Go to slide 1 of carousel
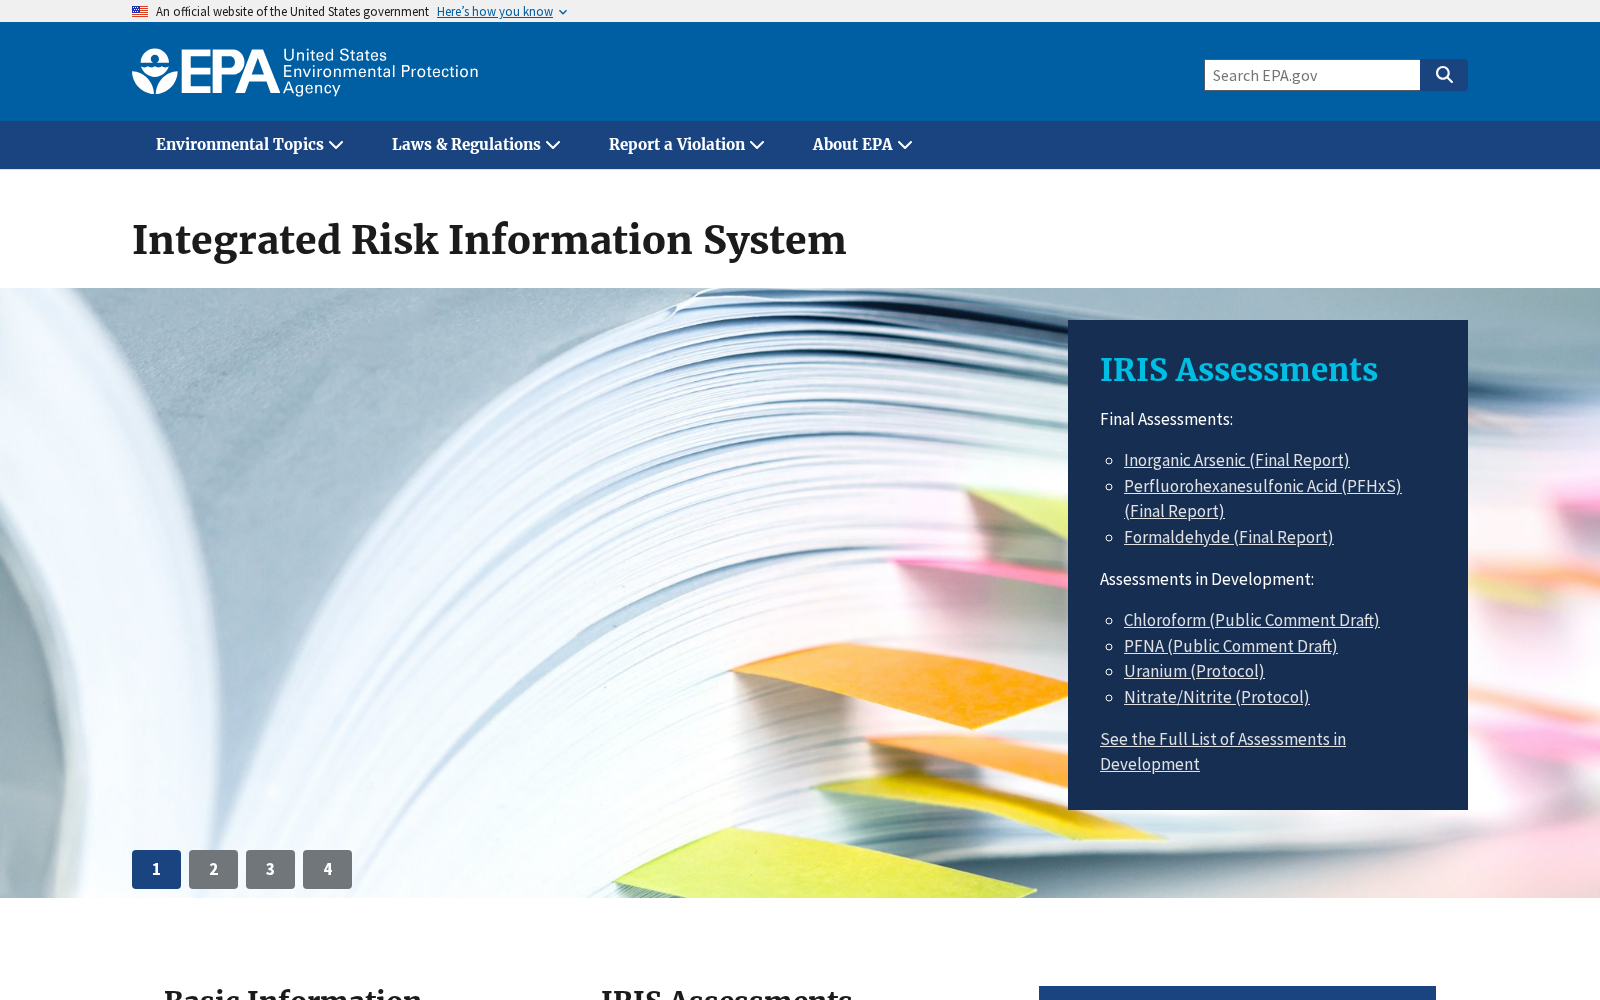 point(156,869)
